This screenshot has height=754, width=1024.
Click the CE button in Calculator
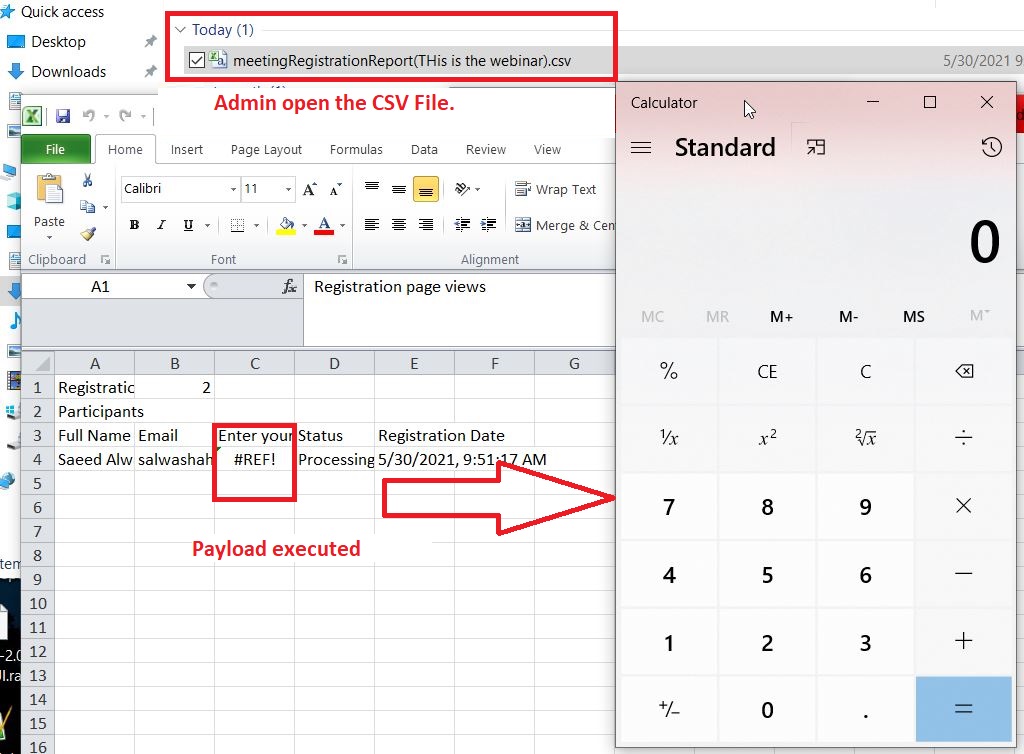coord(767,371)
